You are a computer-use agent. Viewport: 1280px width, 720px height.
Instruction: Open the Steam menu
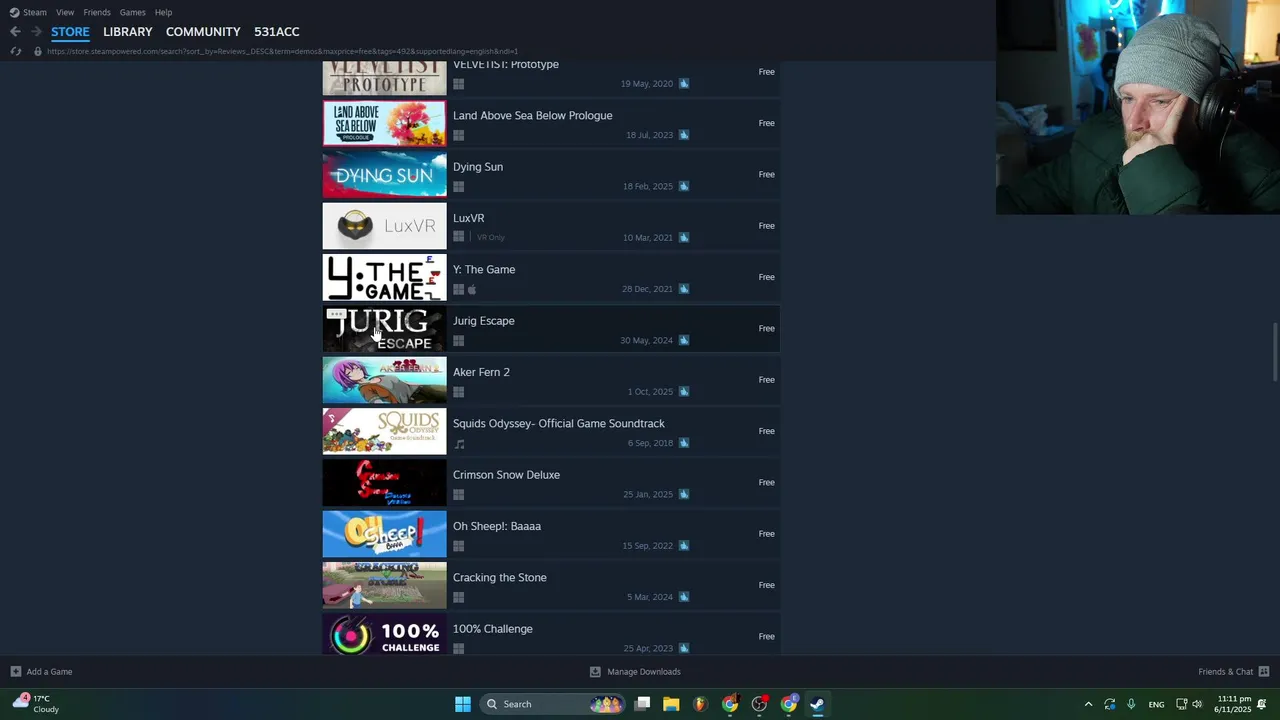click(x=28, y=12)
